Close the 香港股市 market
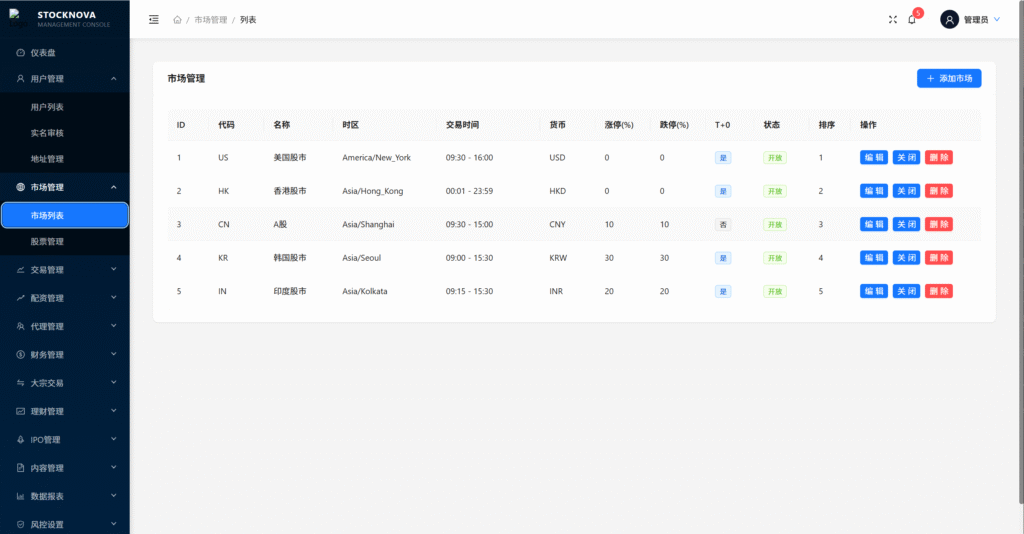Image resolution: width=1024 pixels, height=534 pixels. pyautogui.click(x=906, y=191)
